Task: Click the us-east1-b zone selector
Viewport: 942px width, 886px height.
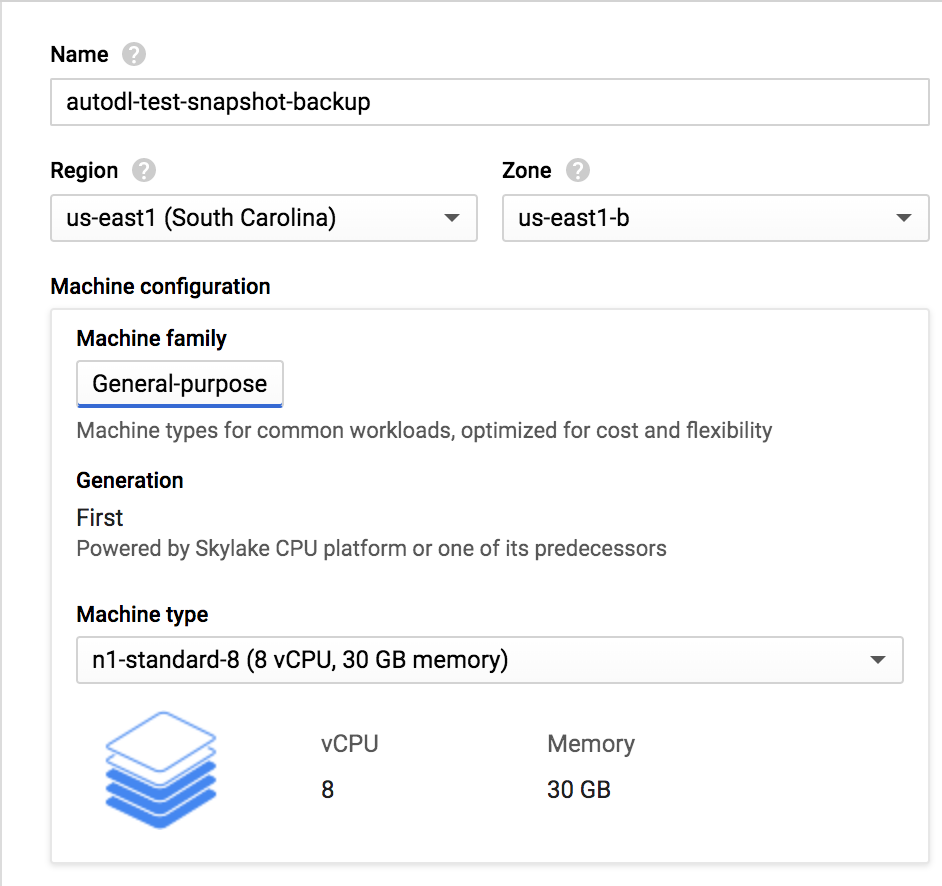Action: 716,218
